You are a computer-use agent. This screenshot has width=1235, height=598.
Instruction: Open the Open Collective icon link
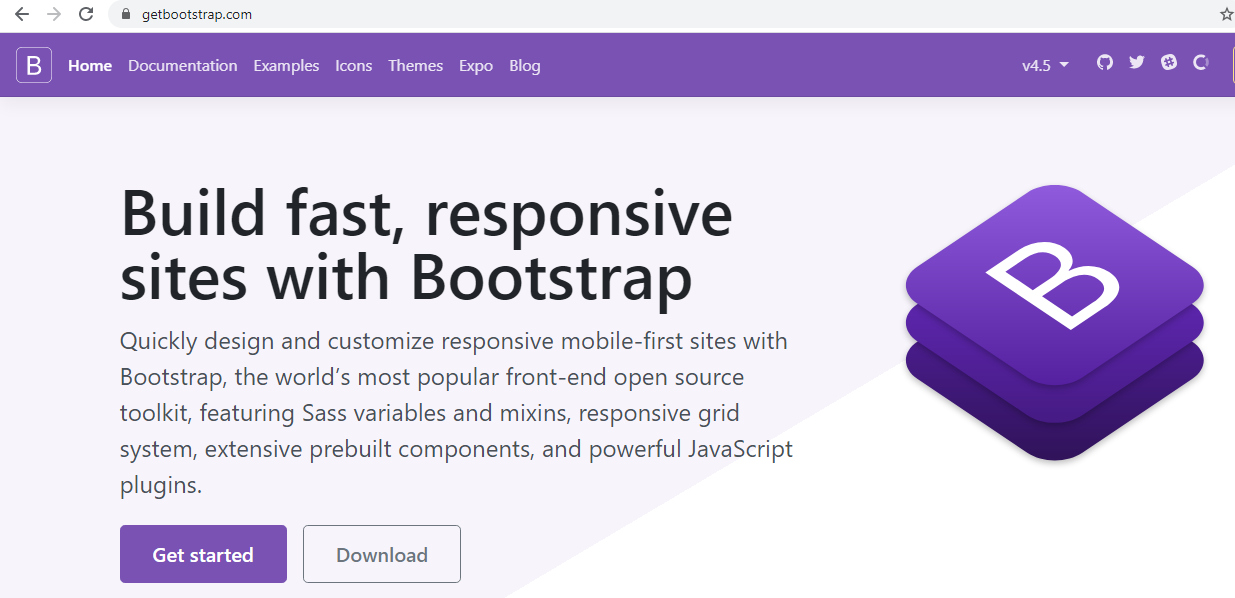[1201, 62]
